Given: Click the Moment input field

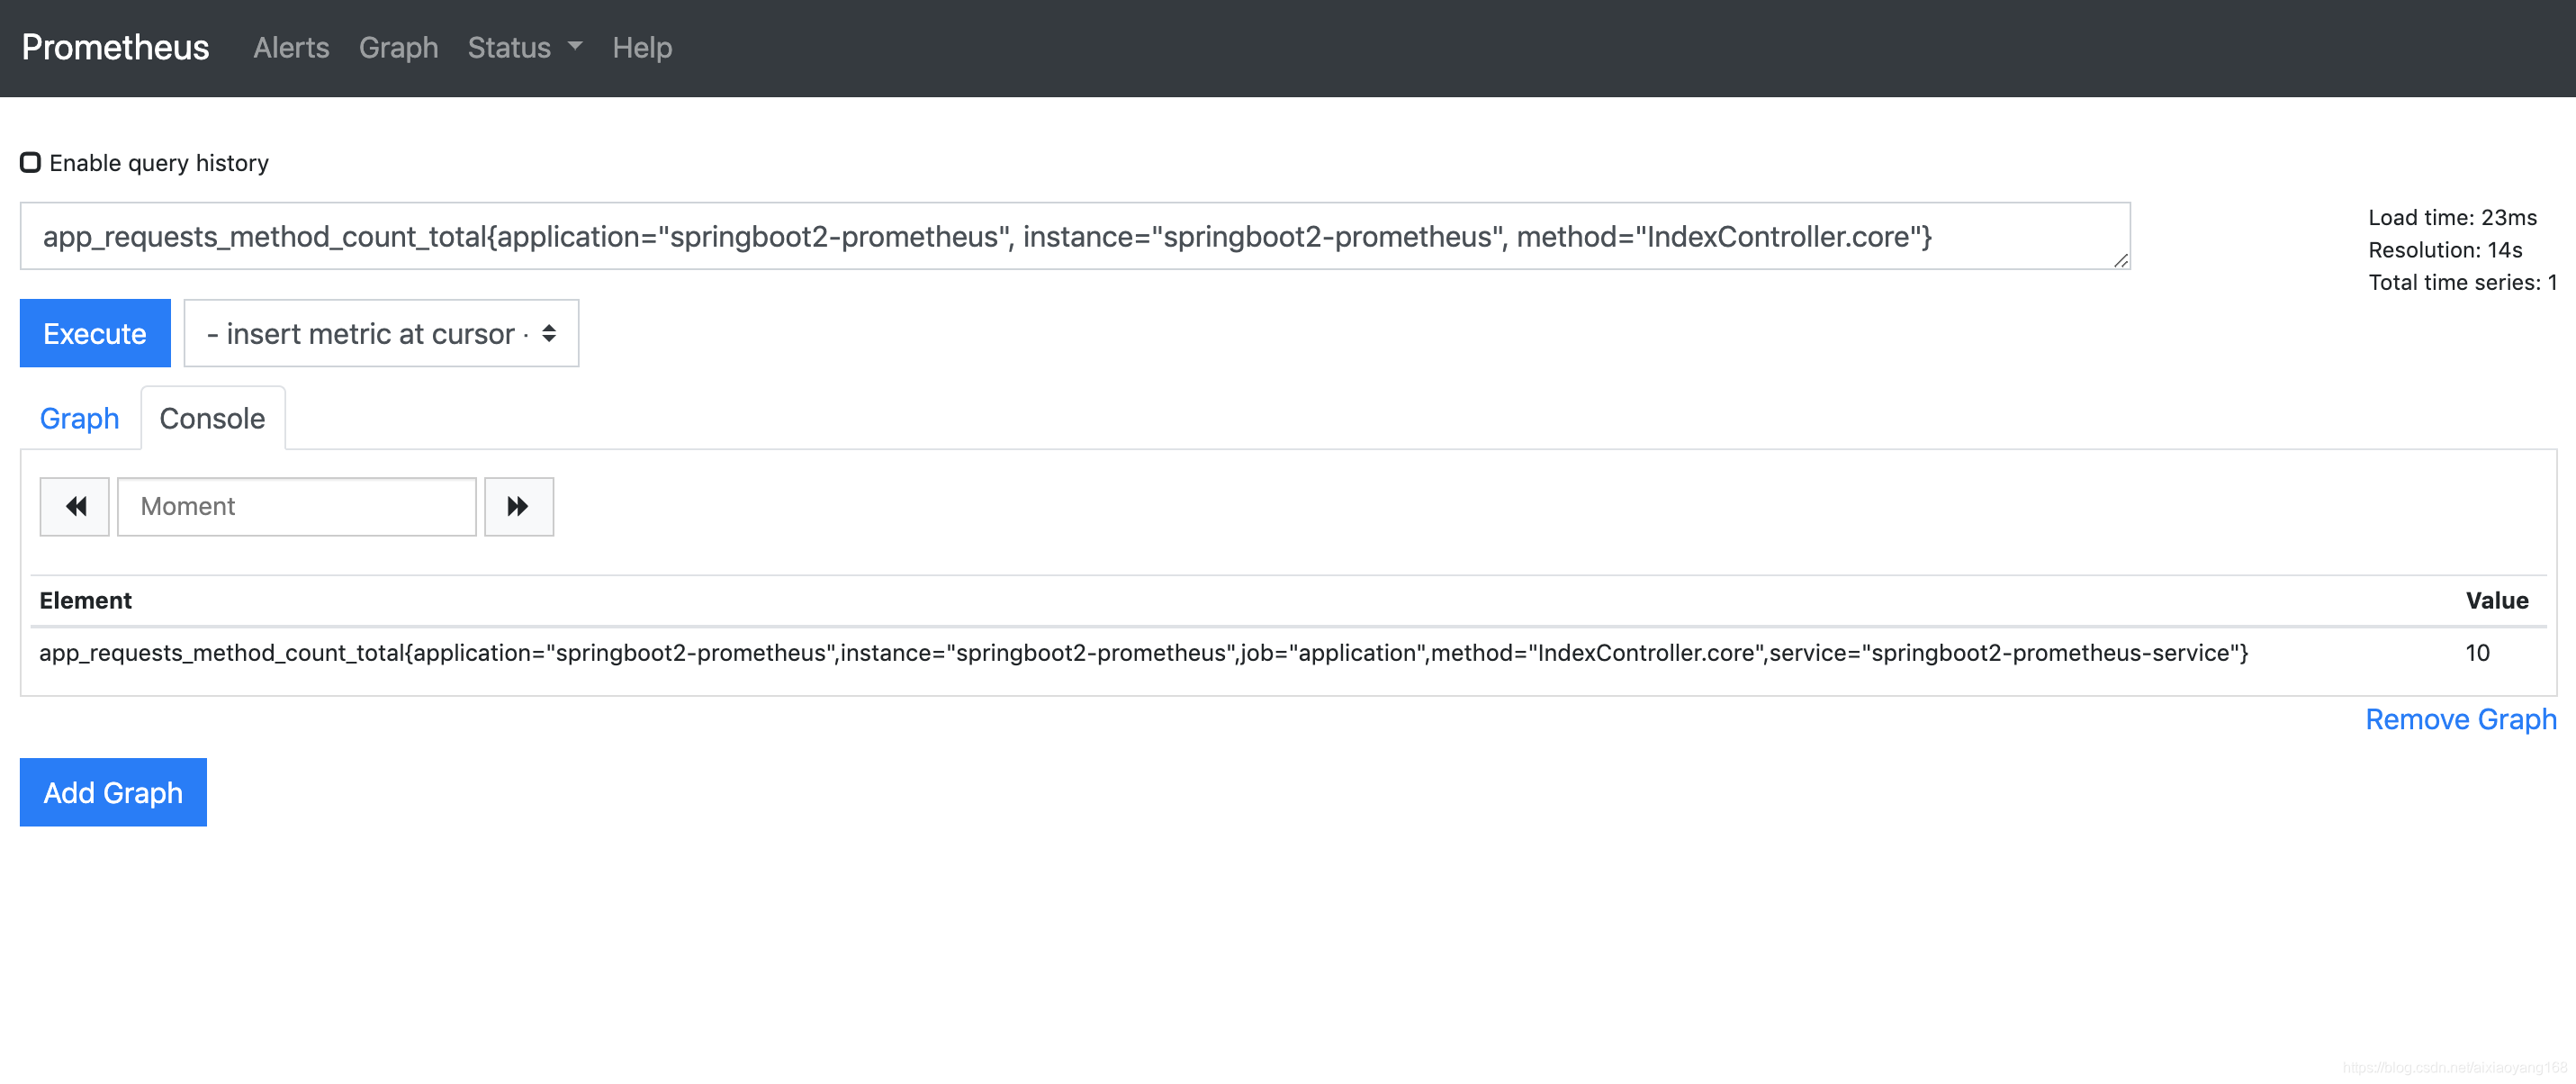Looking at the screenshot, I should pyautogui.click(x=296, y=506).
